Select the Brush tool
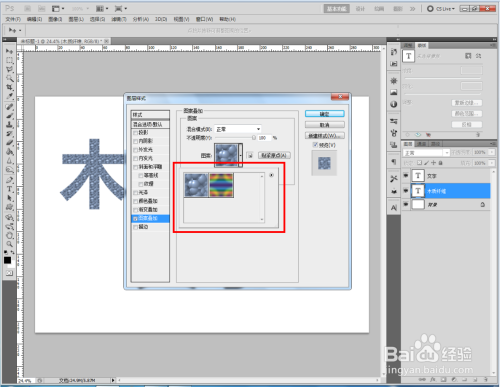 (9, 116)
